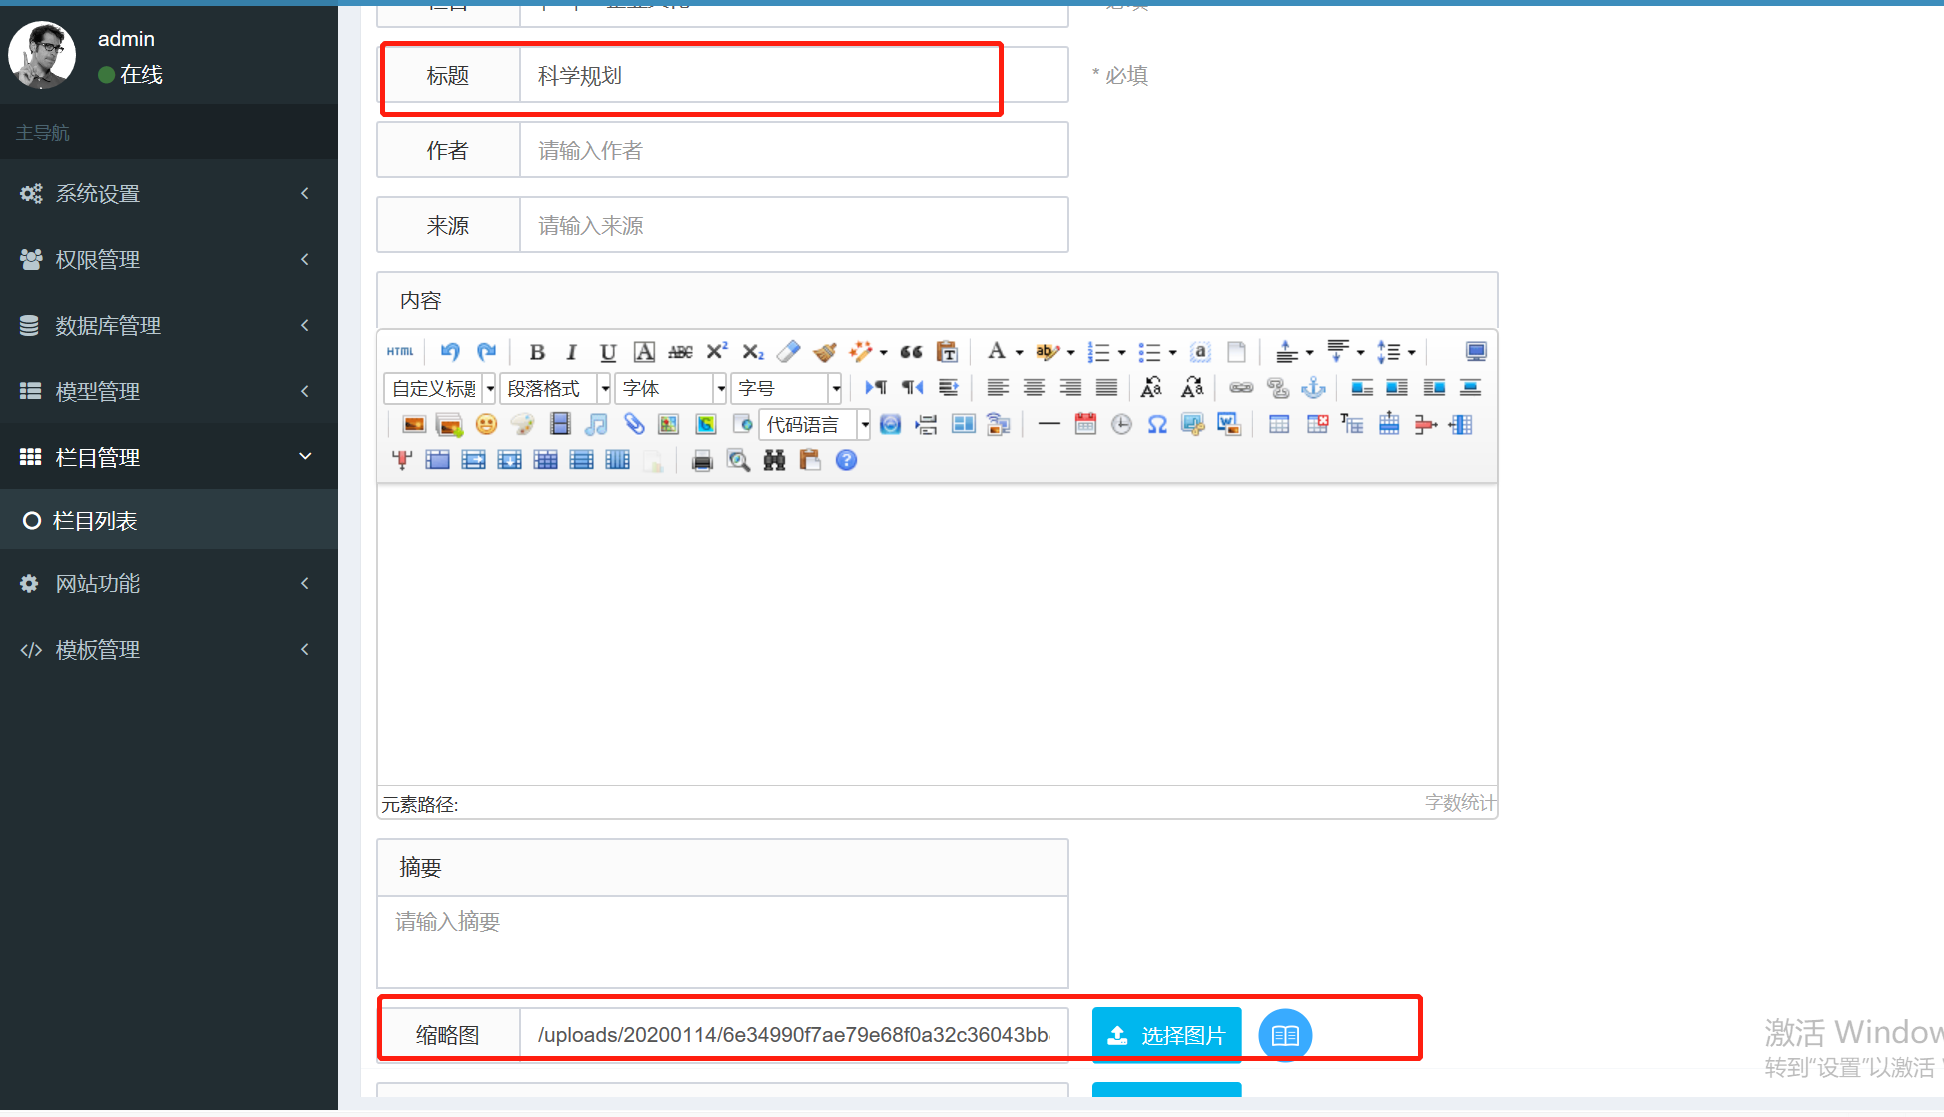Preview content with magnifier icon
Image resolution: width=1944 pixels, height=1117 pixels.
738,461
